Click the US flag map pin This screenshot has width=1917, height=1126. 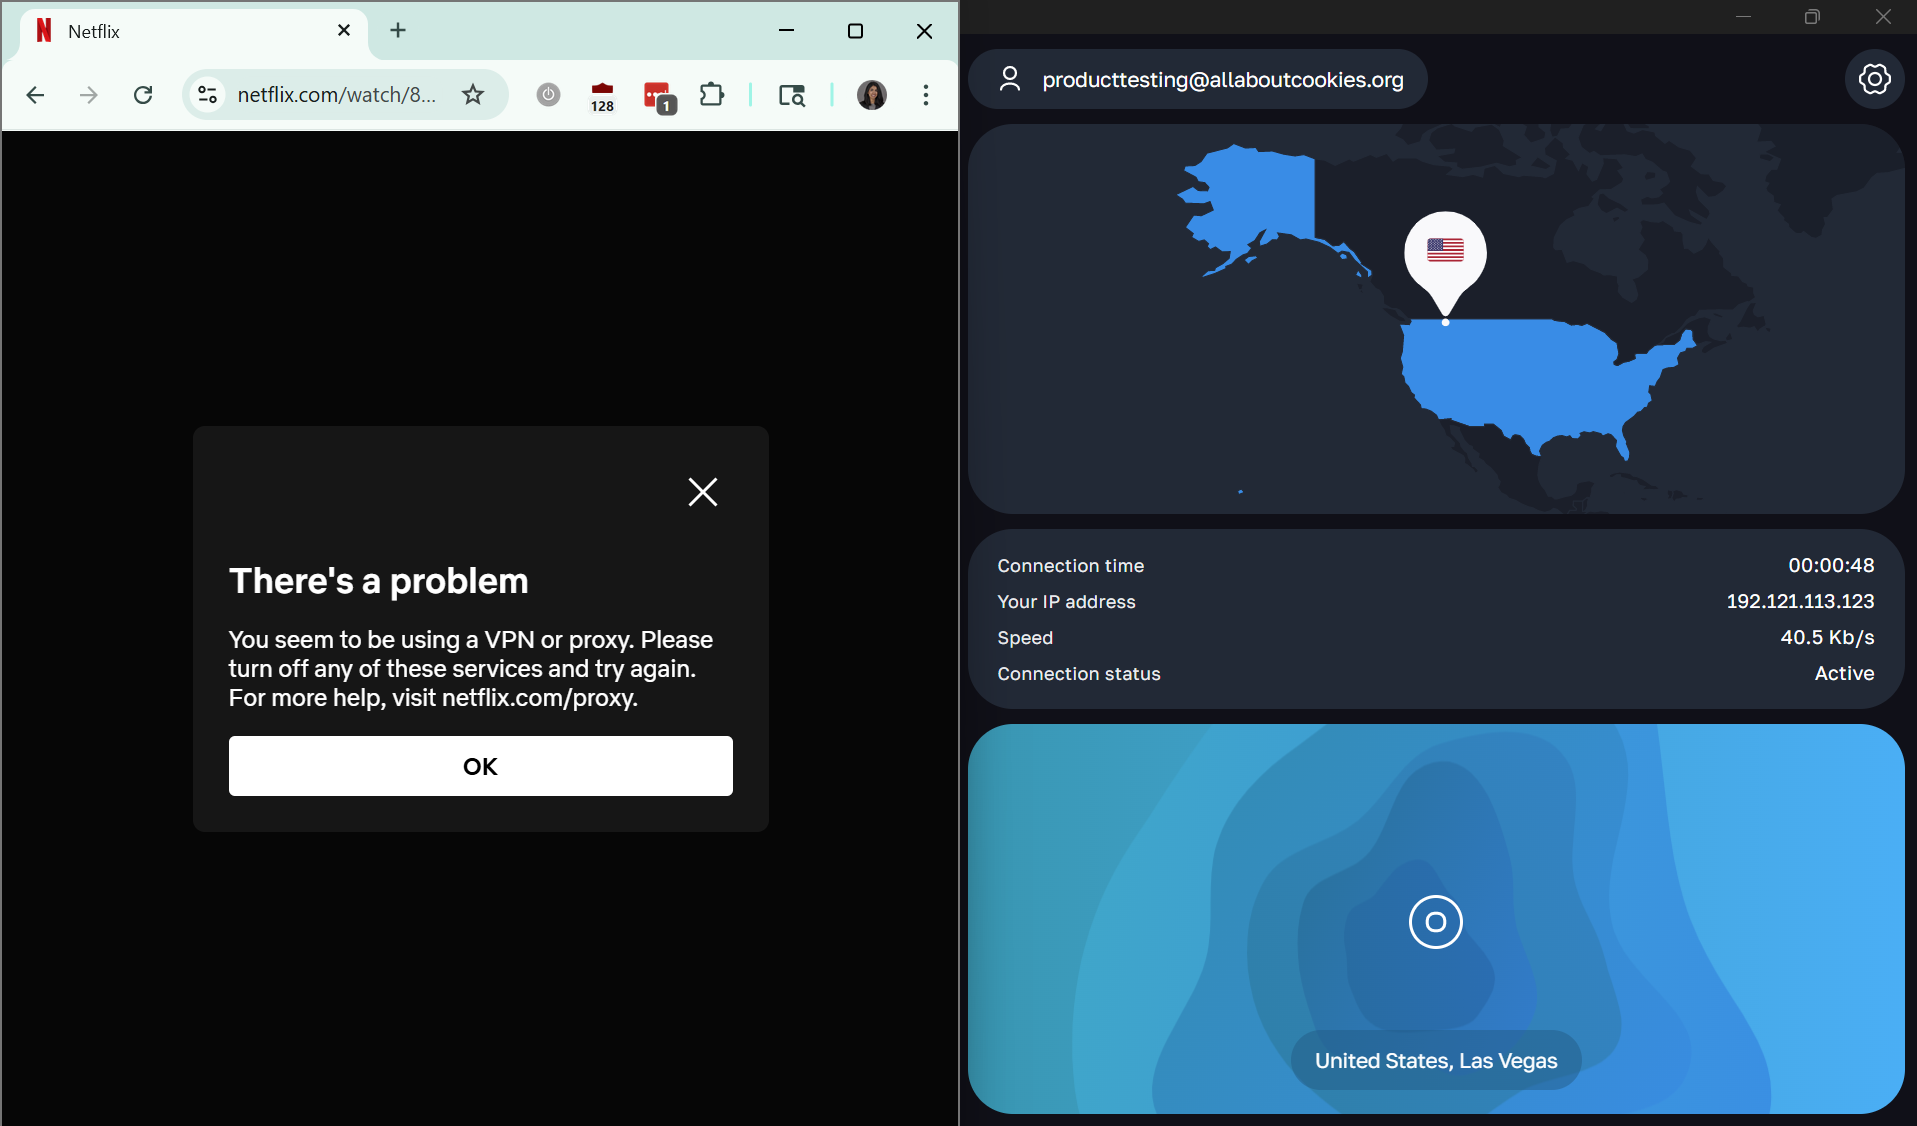[1445, 262]
